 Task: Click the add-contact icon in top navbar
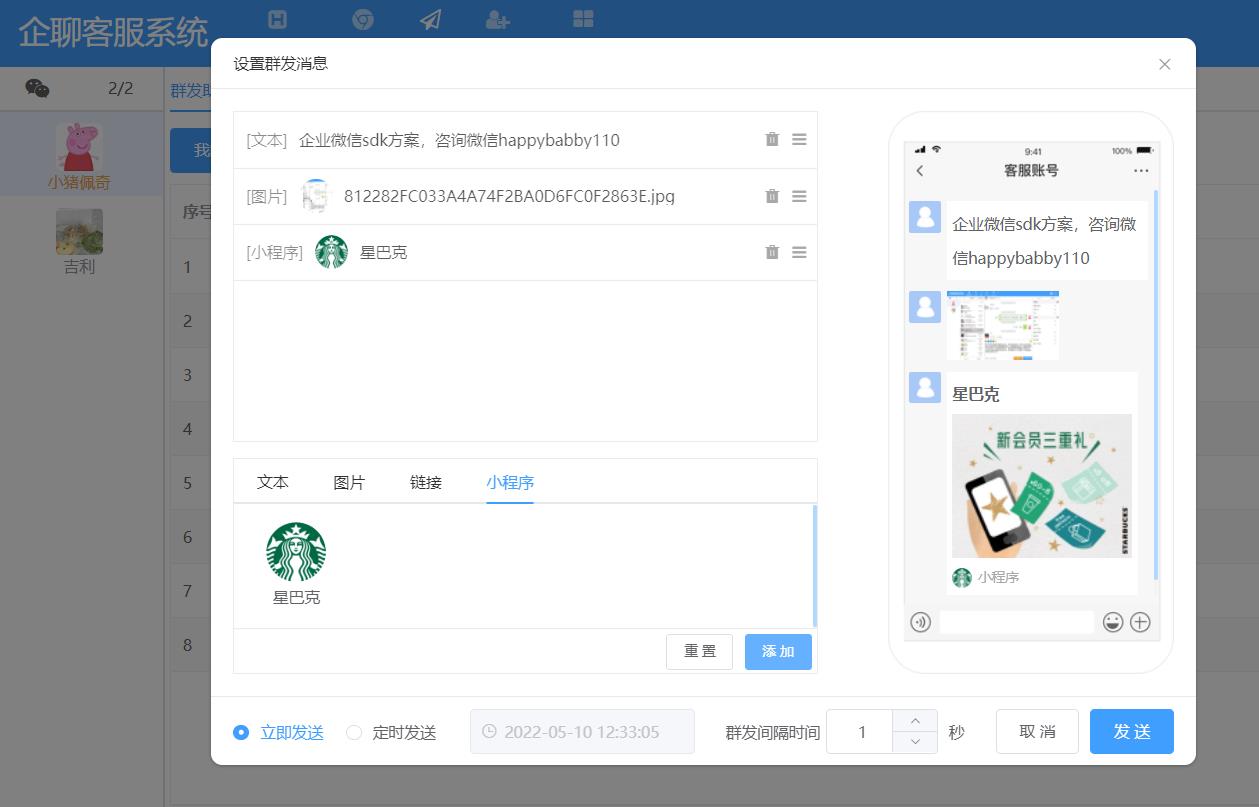tap(497, 20)
